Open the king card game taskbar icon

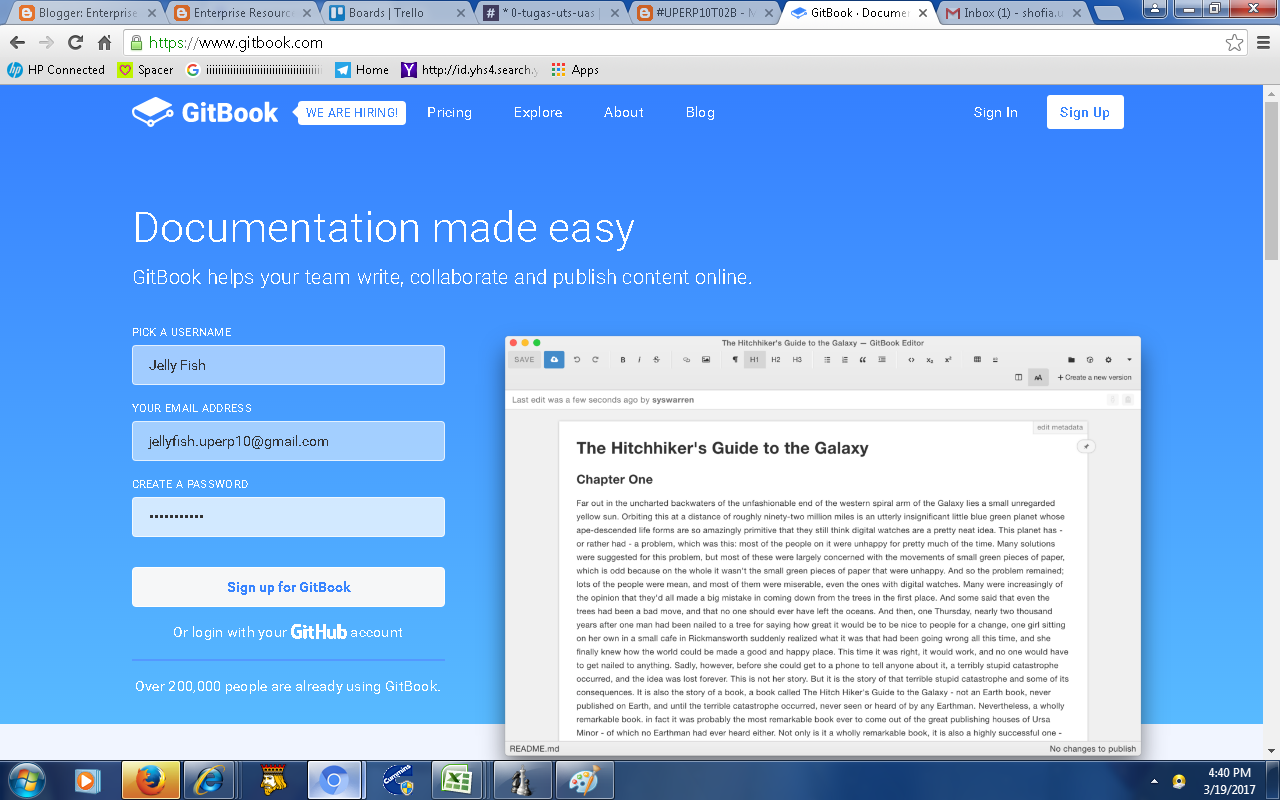click(271, 780)
